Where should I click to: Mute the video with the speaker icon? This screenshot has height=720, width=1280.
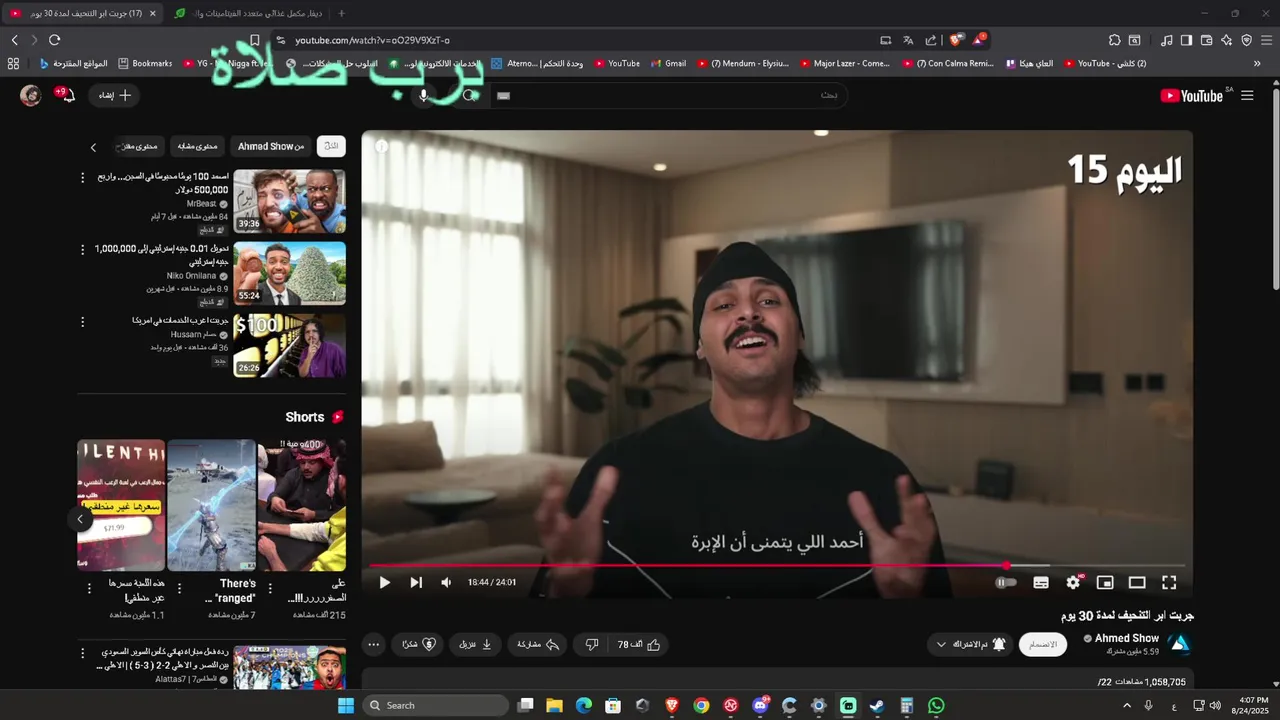click(x=446, y=582)
